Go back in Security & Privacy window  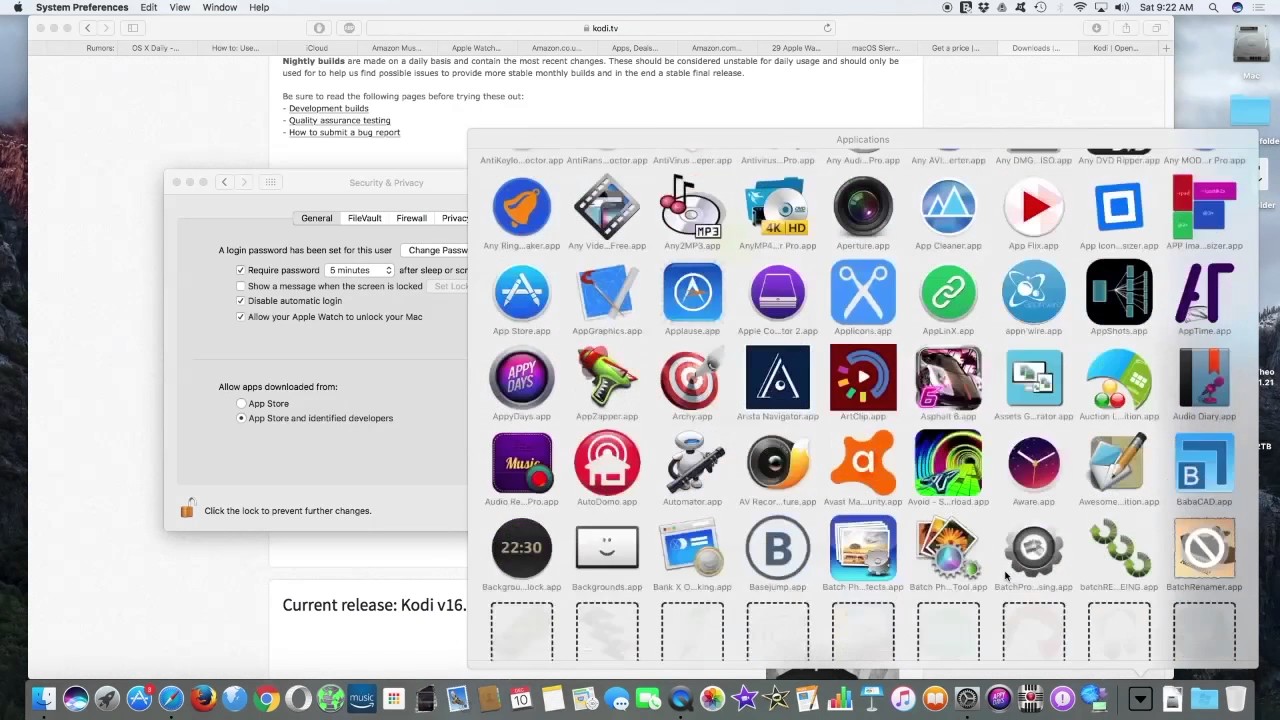coord(224,182)
